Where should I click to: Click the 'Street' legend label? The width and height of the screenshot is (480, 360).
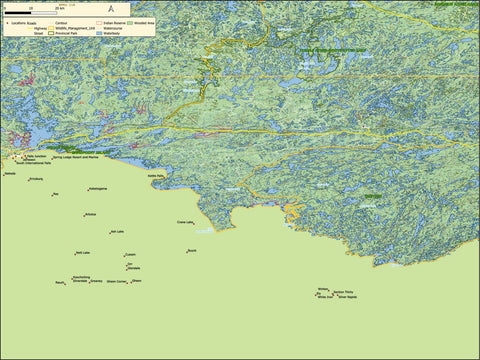pyautogui.click(x=38, y=33)
